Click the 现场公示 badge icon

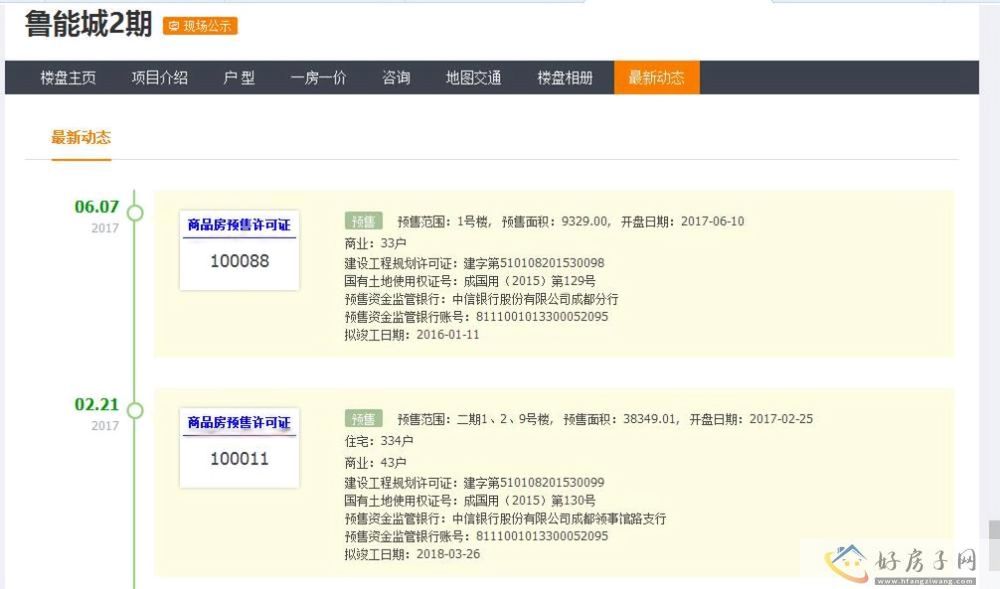pyautogui.click(x=200, y=26)
